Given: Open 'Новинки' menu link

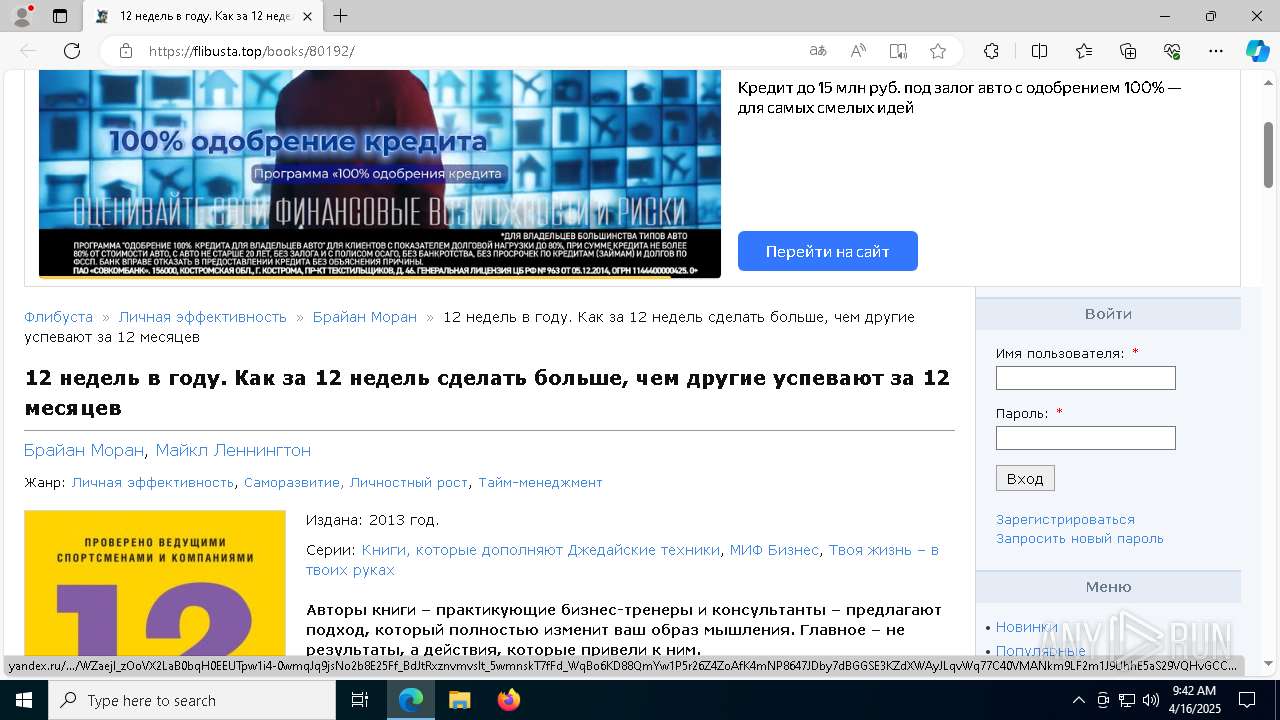Looking at the screenshot, I should click(x=1027, y=628).
